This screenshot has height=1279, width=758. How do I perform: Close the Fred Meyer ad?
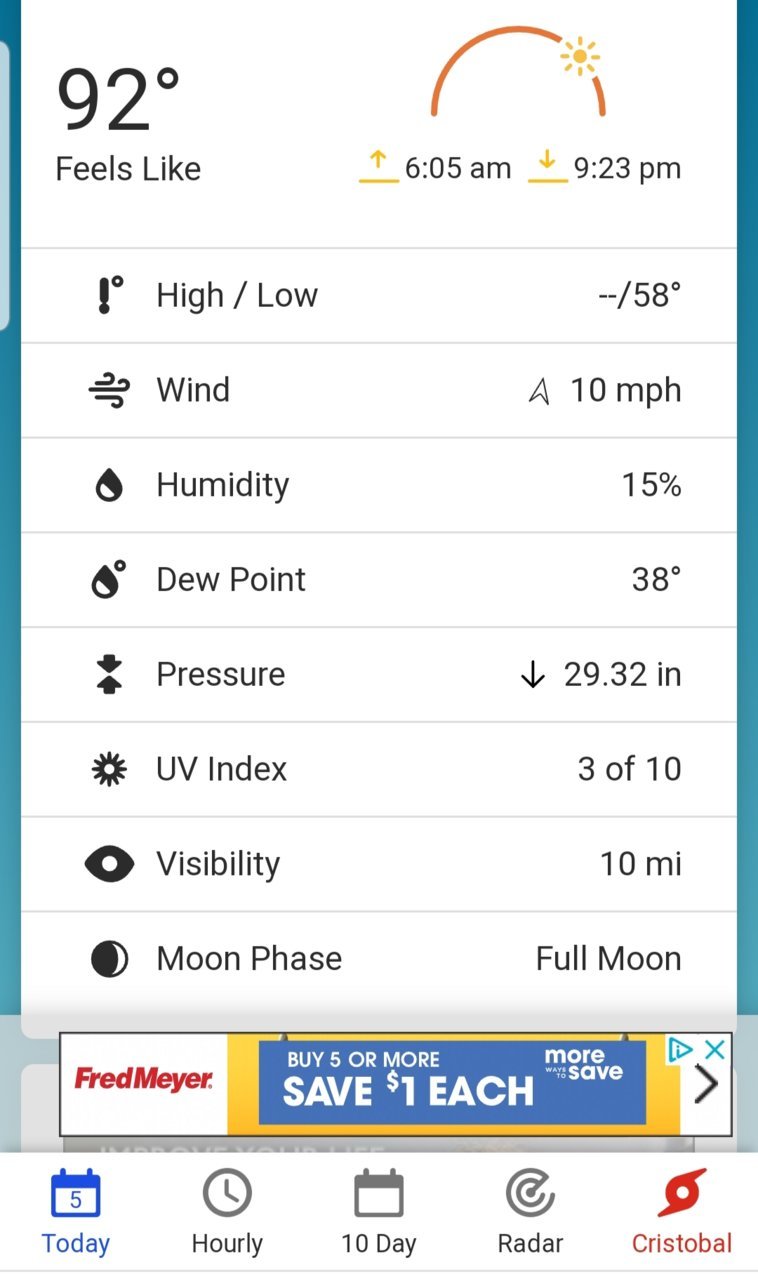tap(714, 1049)
